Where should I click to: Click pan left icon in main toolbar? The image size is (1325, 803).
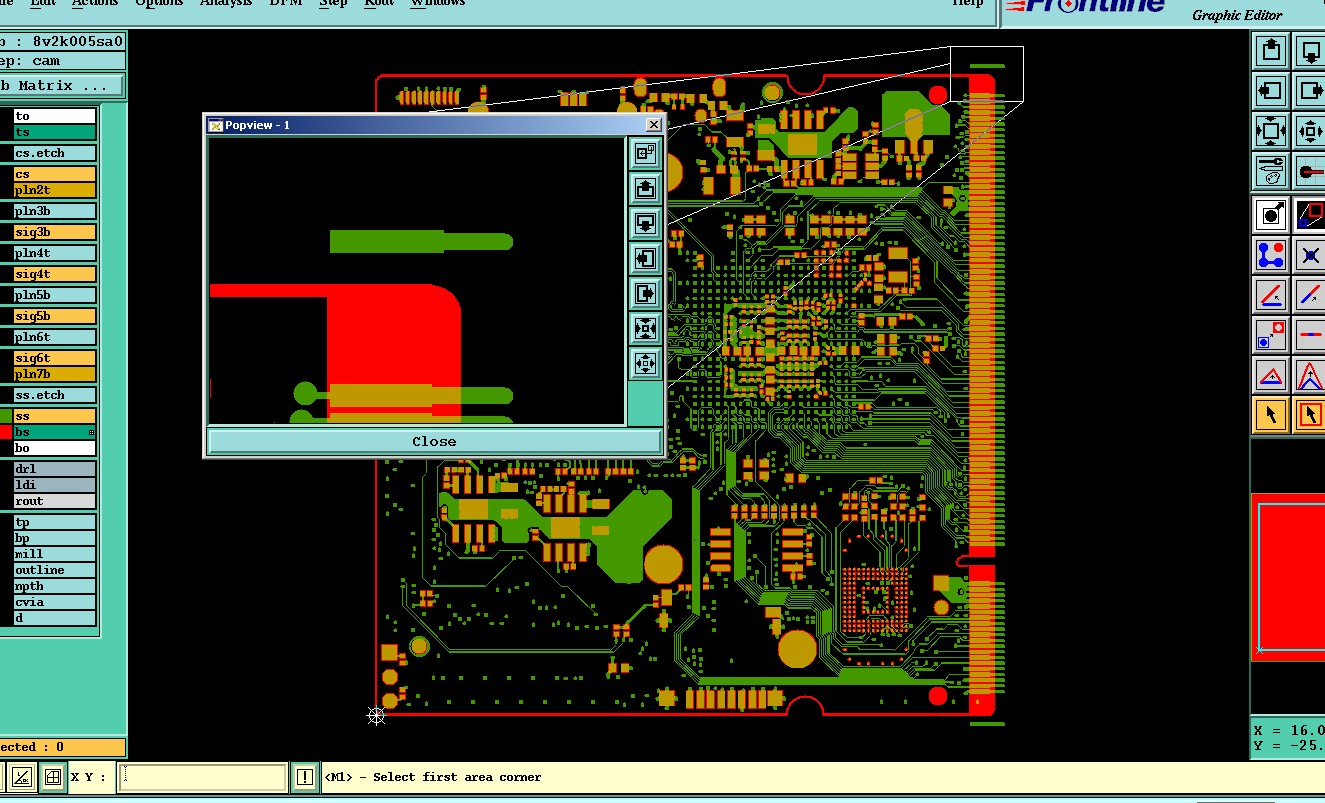click(1270, 91)
